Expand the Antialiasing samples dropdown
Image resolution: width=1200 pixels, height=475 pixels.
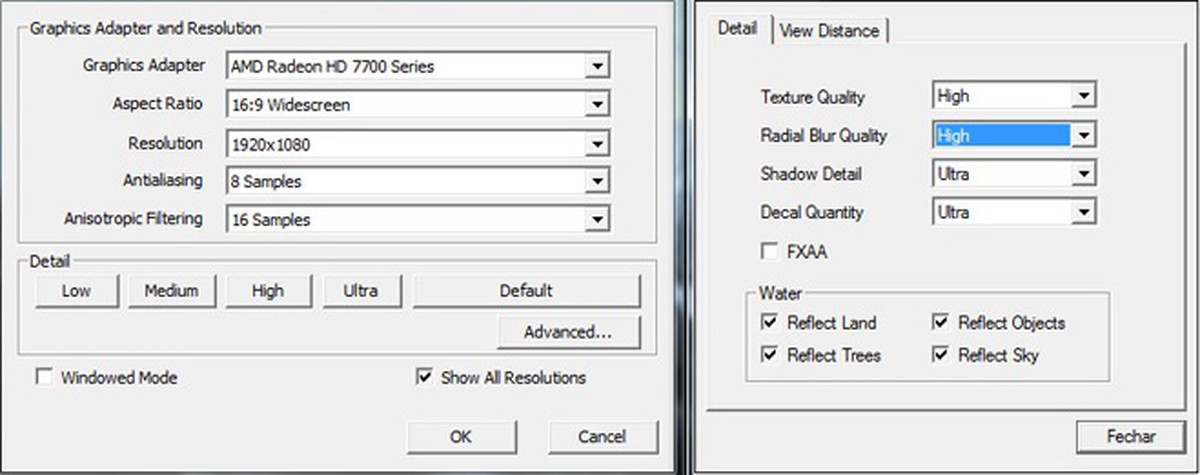coord(597,182)
